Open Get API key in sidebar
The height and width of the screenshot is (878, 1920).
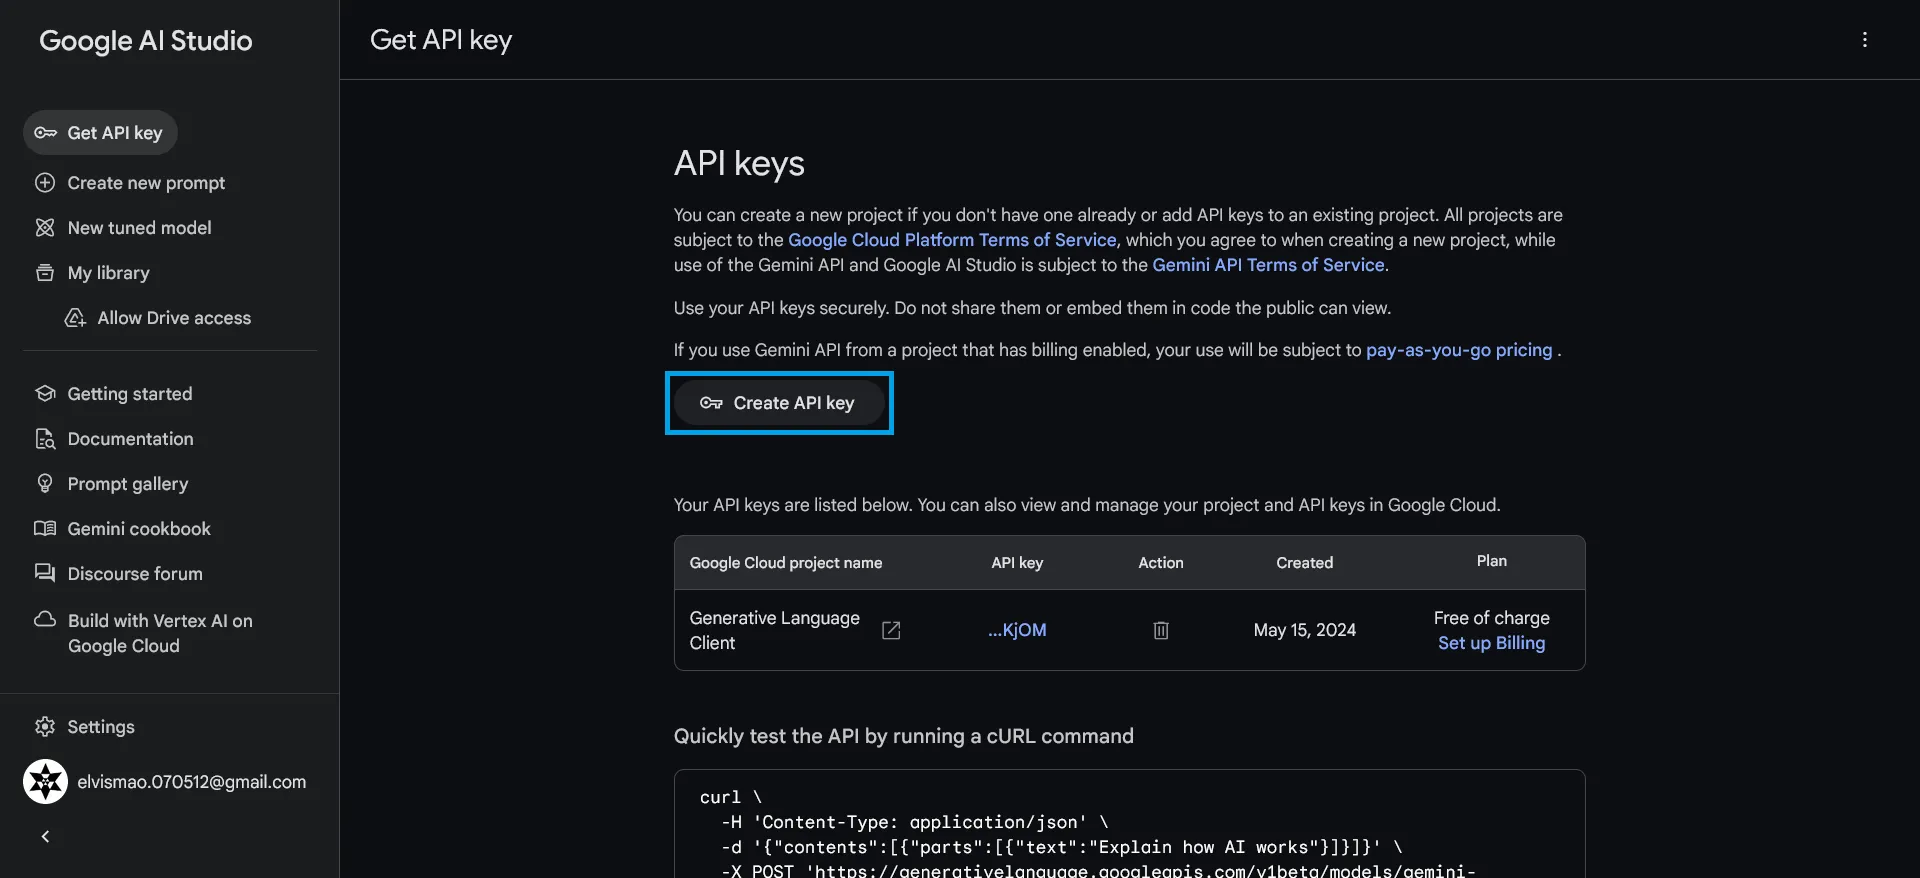point(100,133)
